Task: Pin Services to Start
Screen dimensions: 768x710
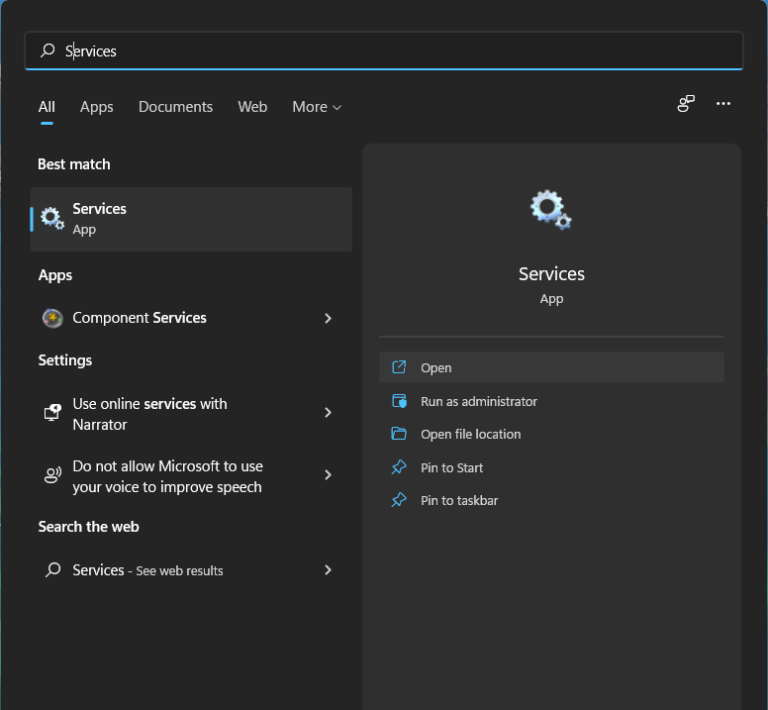Action: point(452,468)
